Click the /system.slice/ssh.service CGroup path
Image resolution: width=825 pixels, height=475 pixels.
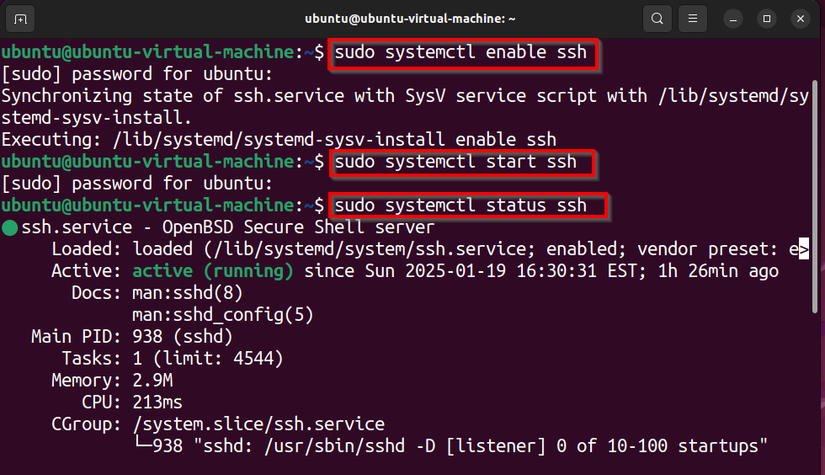(258, 424)
